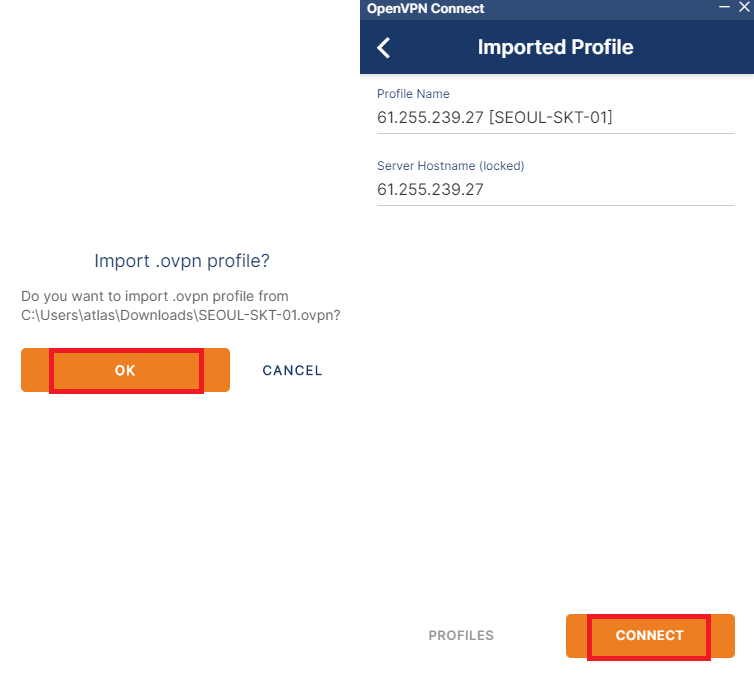Image resolution: width=754 pixels, height=677 pixels.
Task: Click the Imported Profile header title
Action: [555, 47]
